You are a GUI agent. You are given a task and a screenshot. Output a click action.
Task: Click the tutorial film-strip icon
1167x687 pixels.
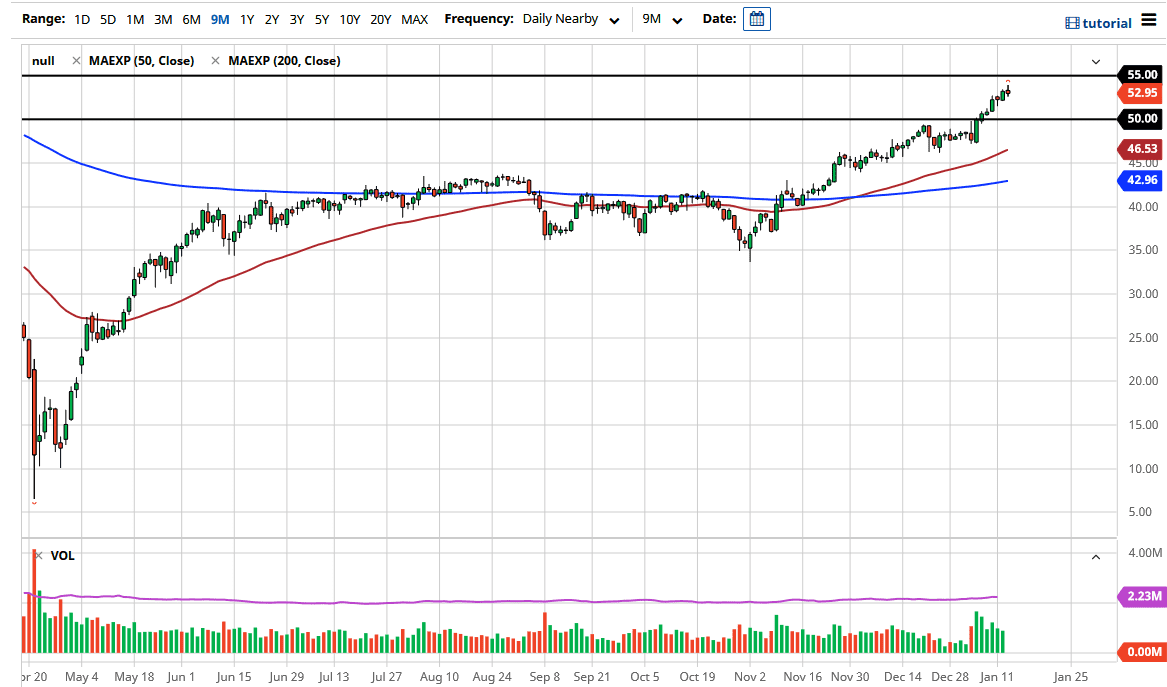coord(1073,22)
